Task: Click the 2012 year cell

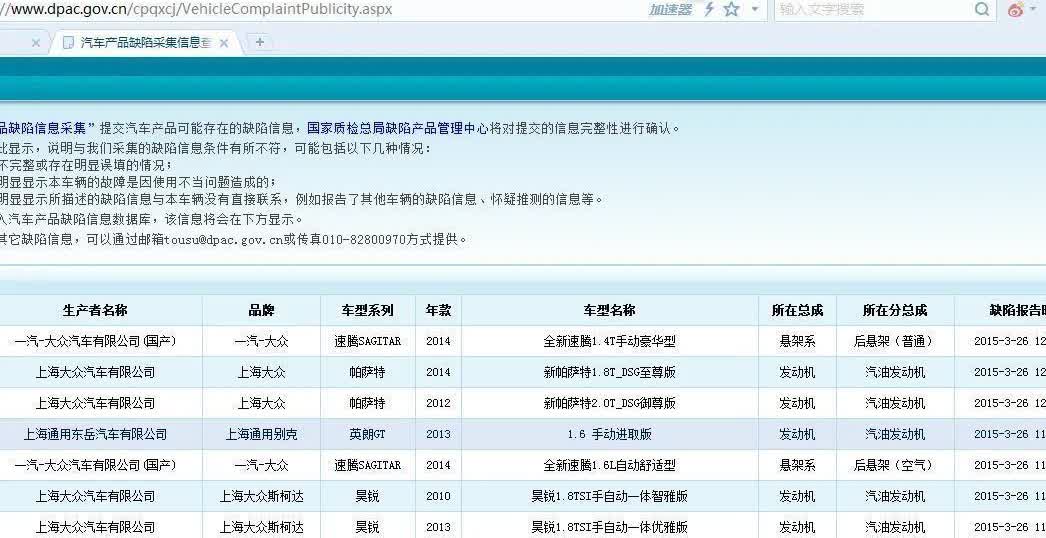Action: click(438, 403)
